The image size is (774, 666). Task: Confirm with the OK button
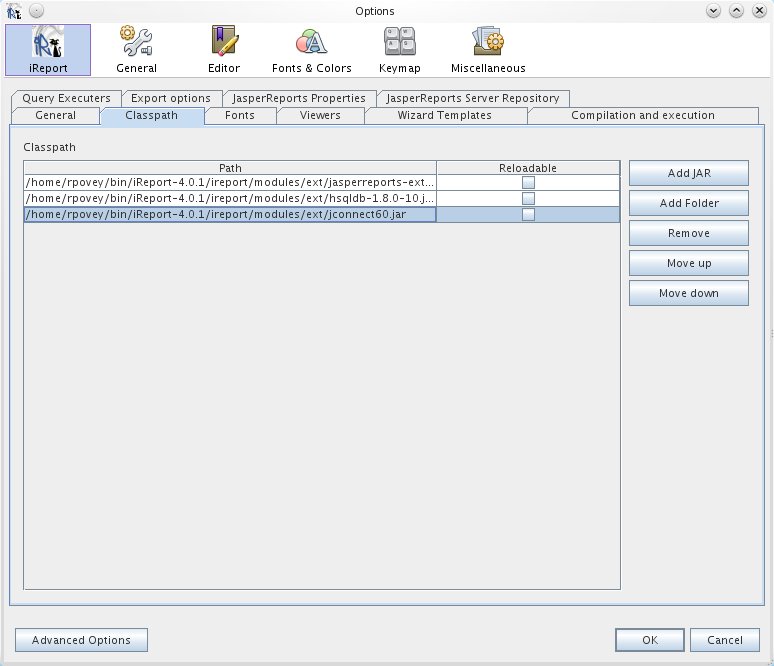pyautogui.click(x=650, y=640)
